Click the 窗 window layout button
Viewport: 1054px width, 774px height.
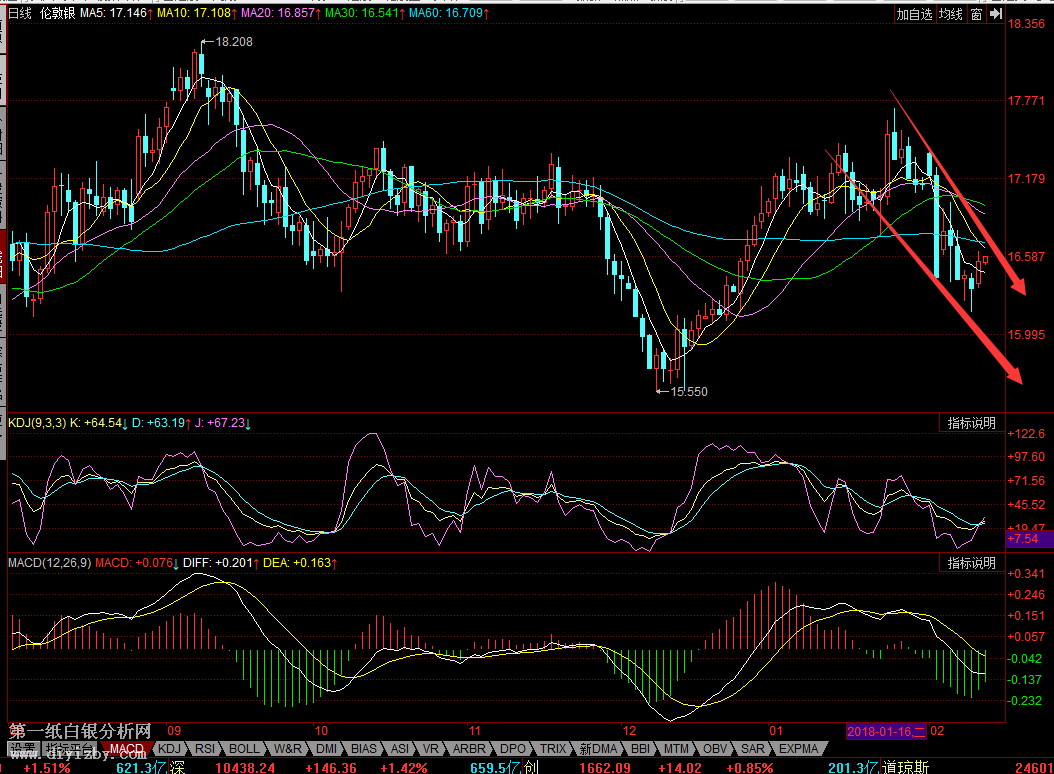coord(976,14)
